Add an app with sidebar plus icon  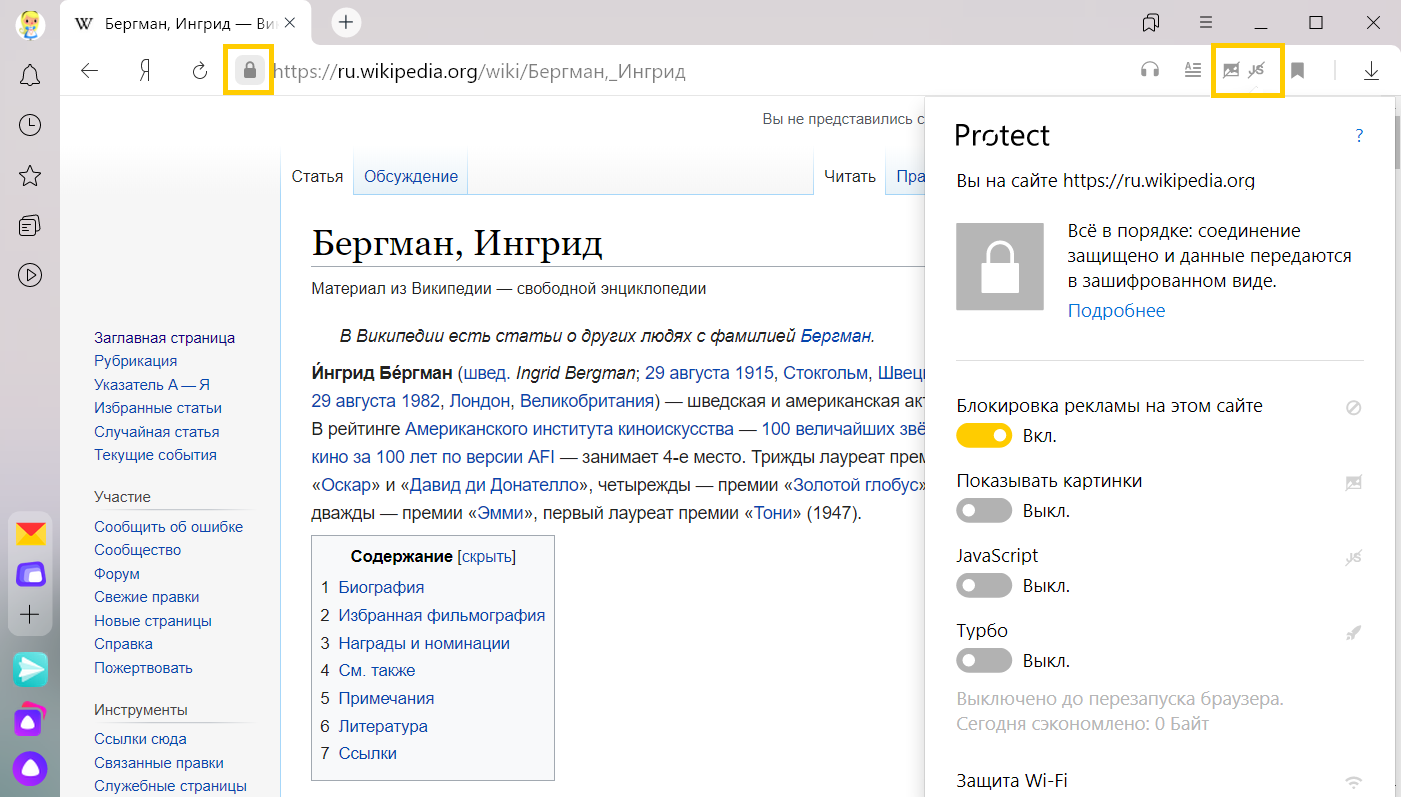coord(30,614)
